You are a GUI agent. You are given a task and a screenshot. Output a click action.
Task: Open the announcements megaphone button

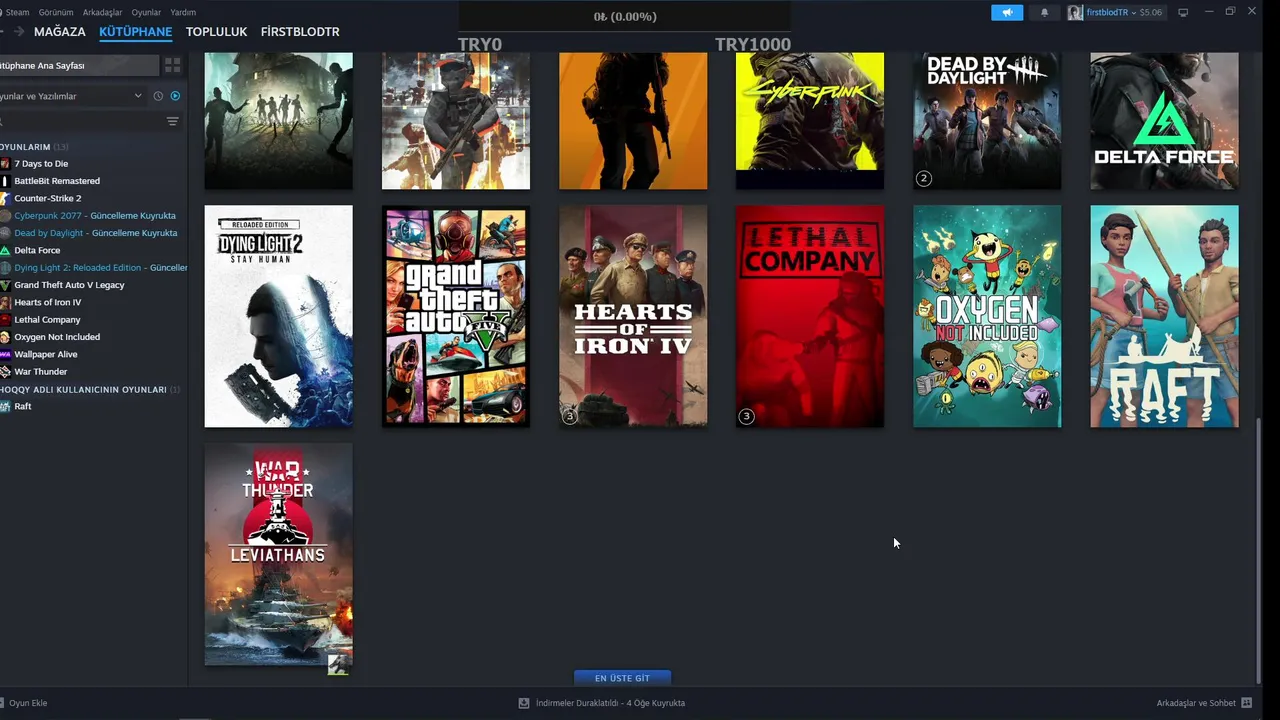1007,12
